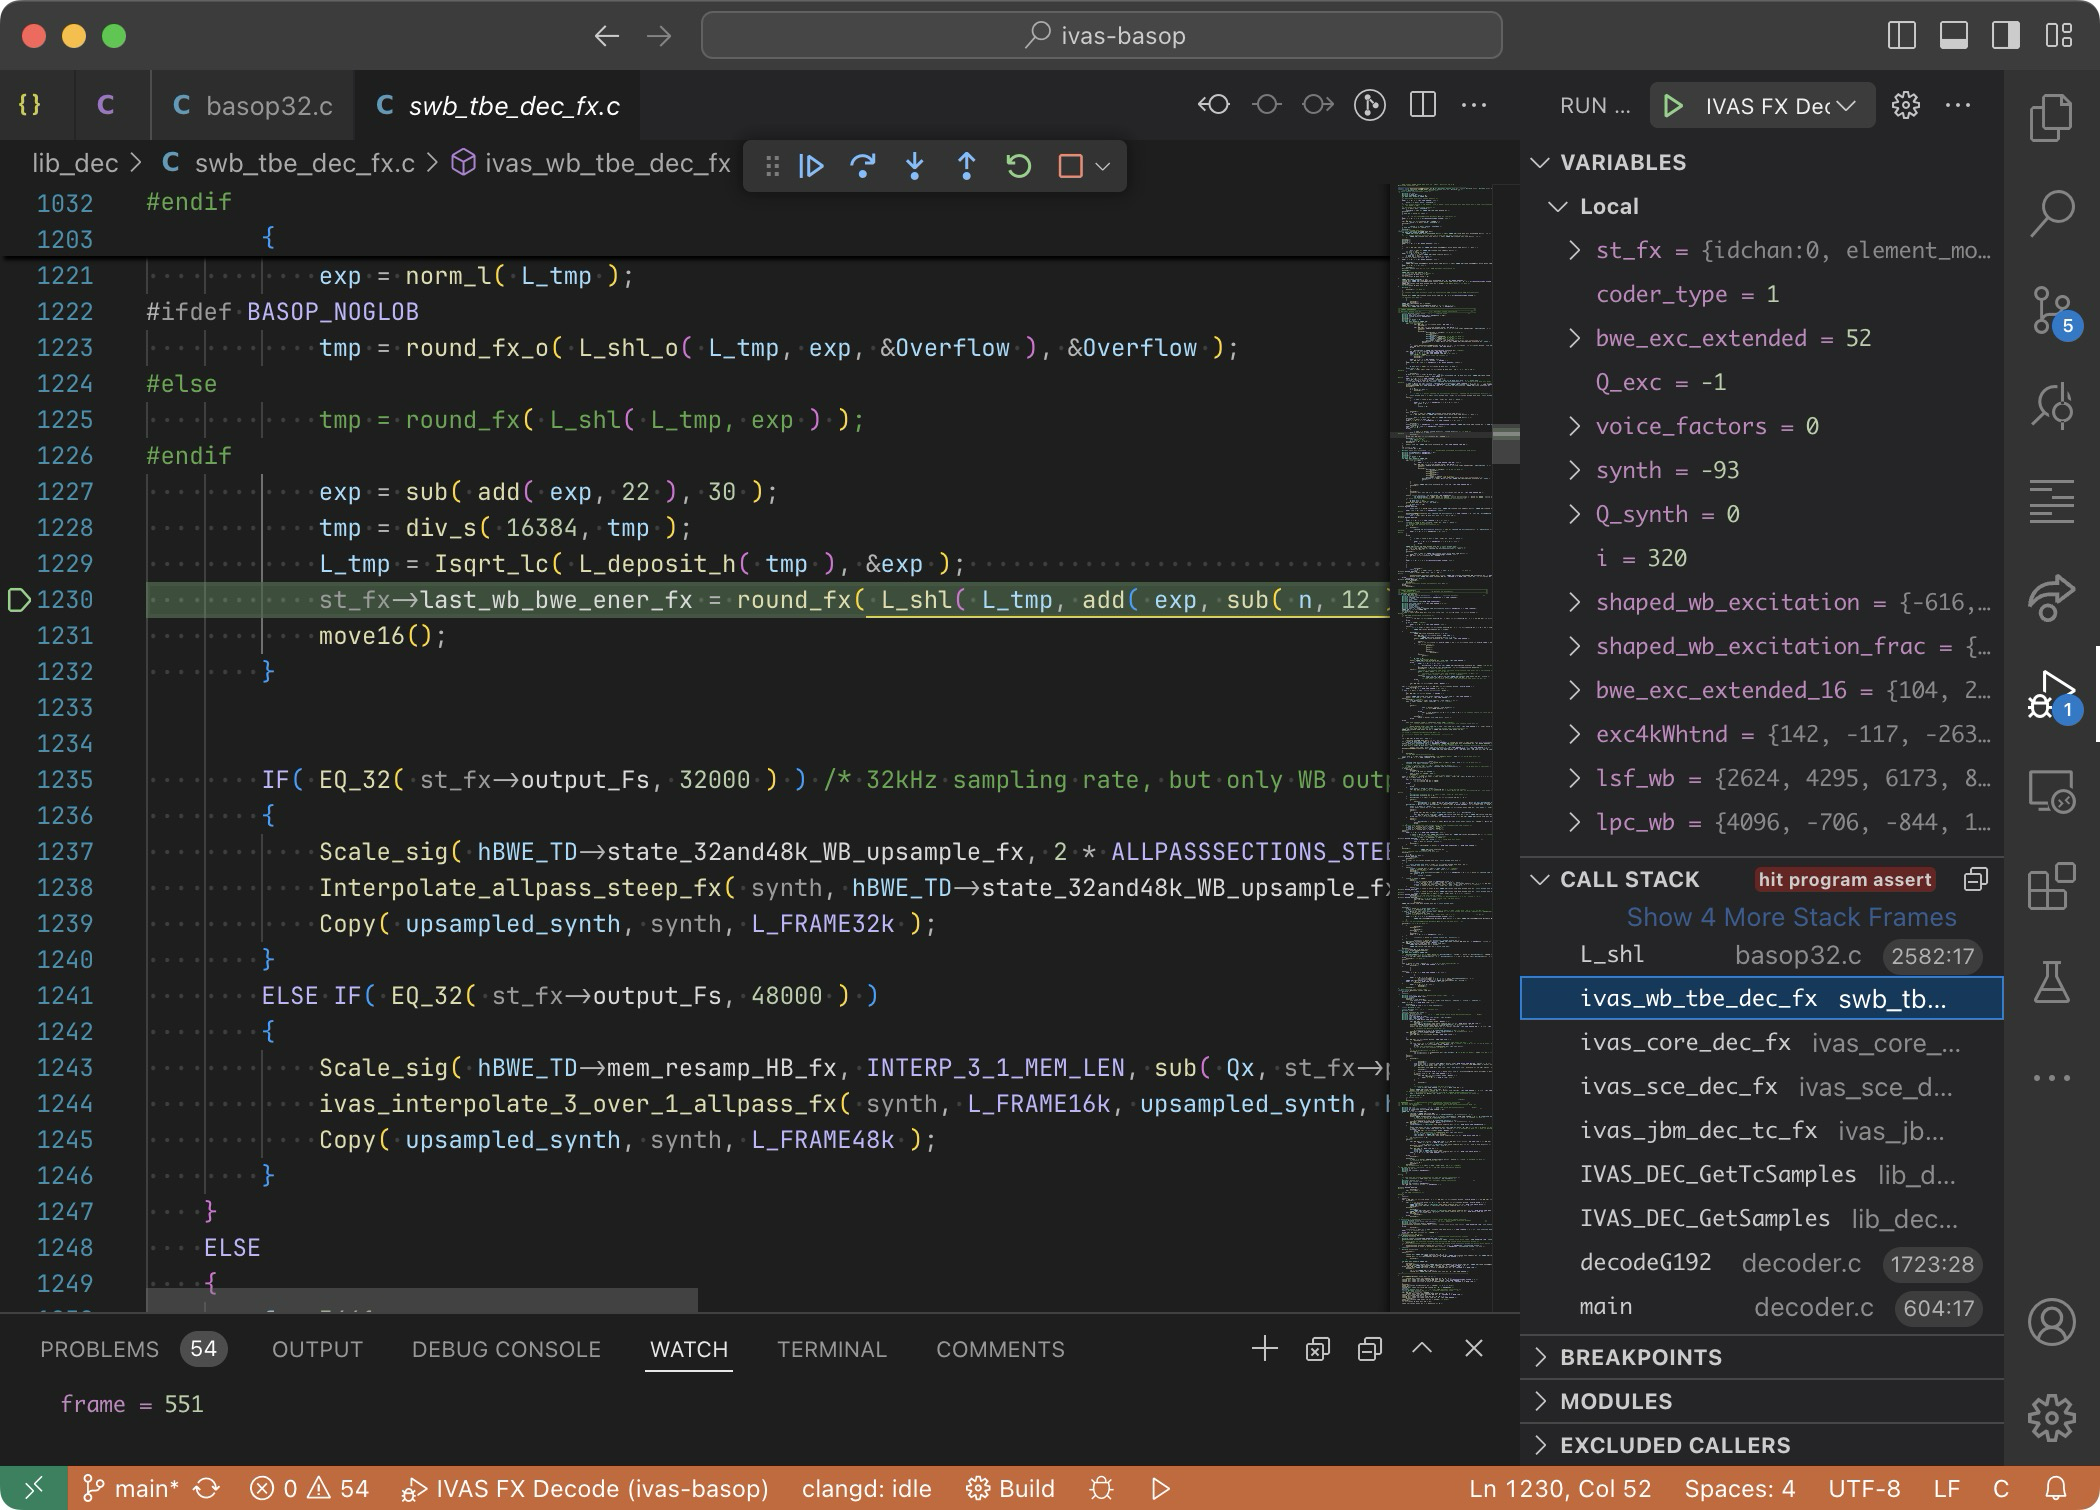Viewport: 2100px width, 1510px height.
Task: Restart the debug session
Action: (x=1018, y=166)
